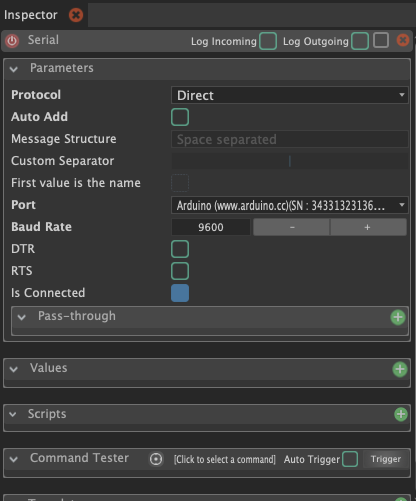Add a new Pass-through item
416x501 pixels.
tap(398, 317)
